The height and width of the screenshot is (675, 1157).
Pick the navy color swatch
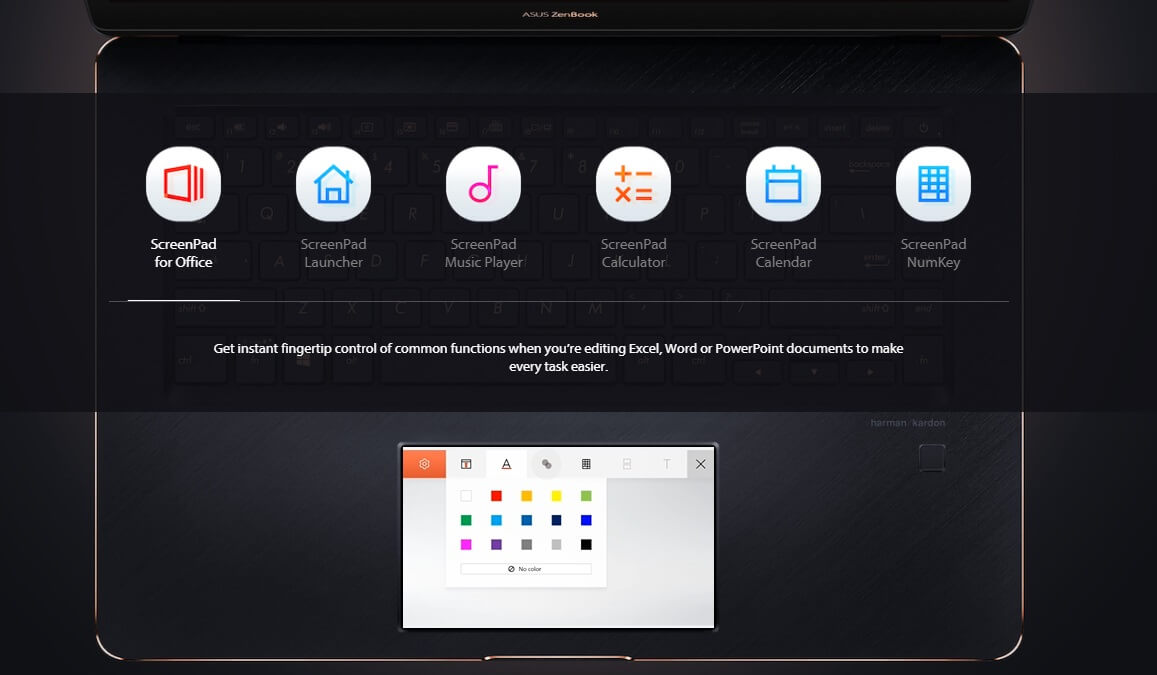(x=556, y=520)
